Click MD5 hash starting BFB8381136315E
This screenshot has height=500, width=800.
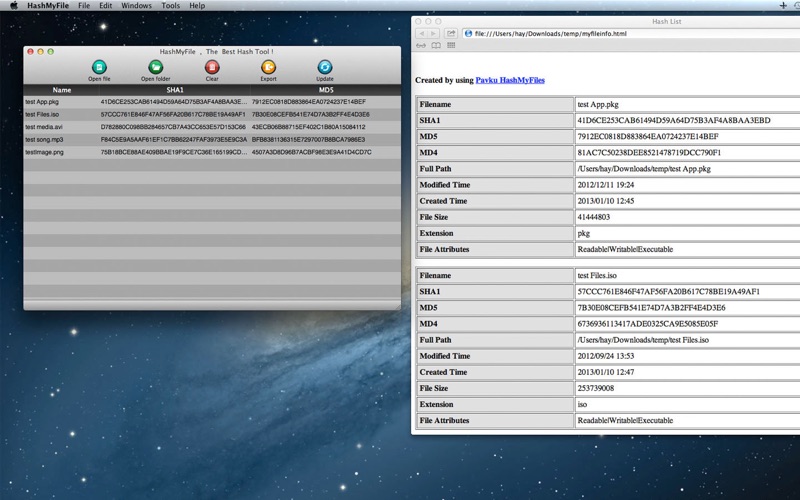309,140
